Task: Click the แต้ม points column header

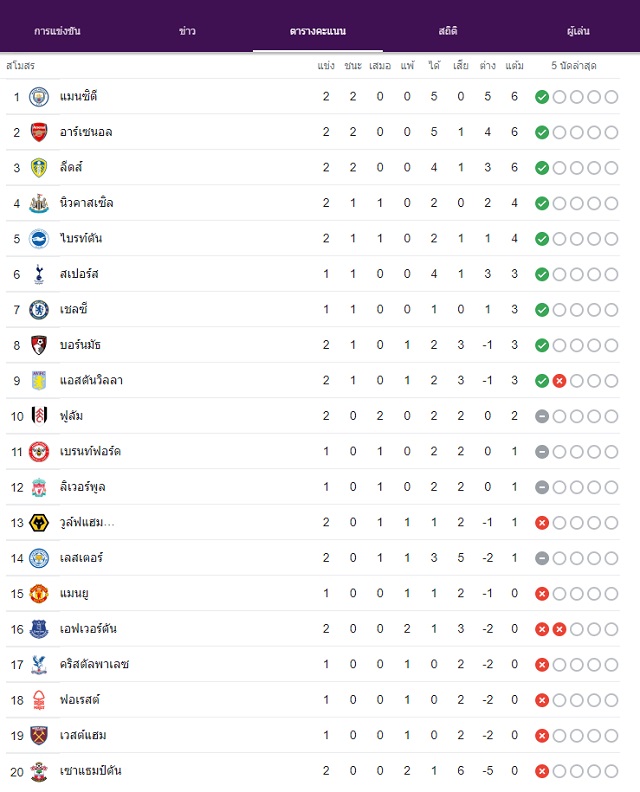Action: 515,66
